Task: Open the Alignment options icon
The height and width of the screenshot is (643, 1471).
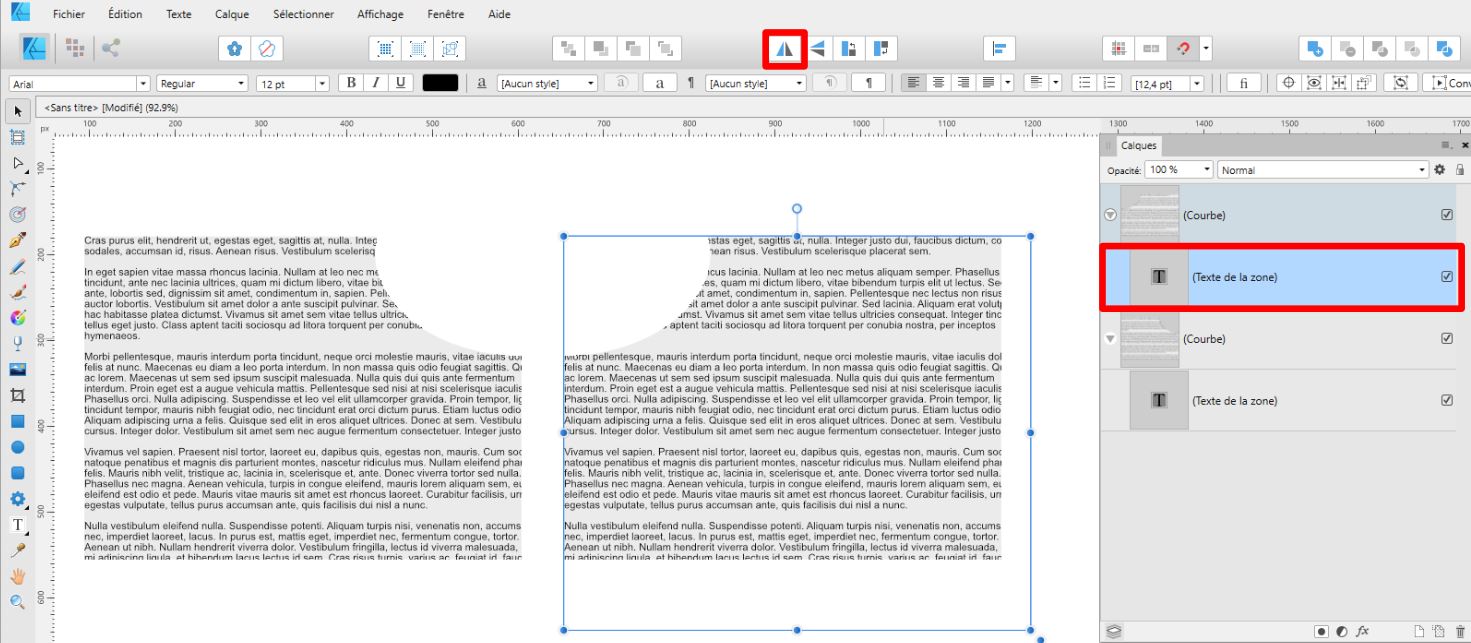Action: point(997,49)
